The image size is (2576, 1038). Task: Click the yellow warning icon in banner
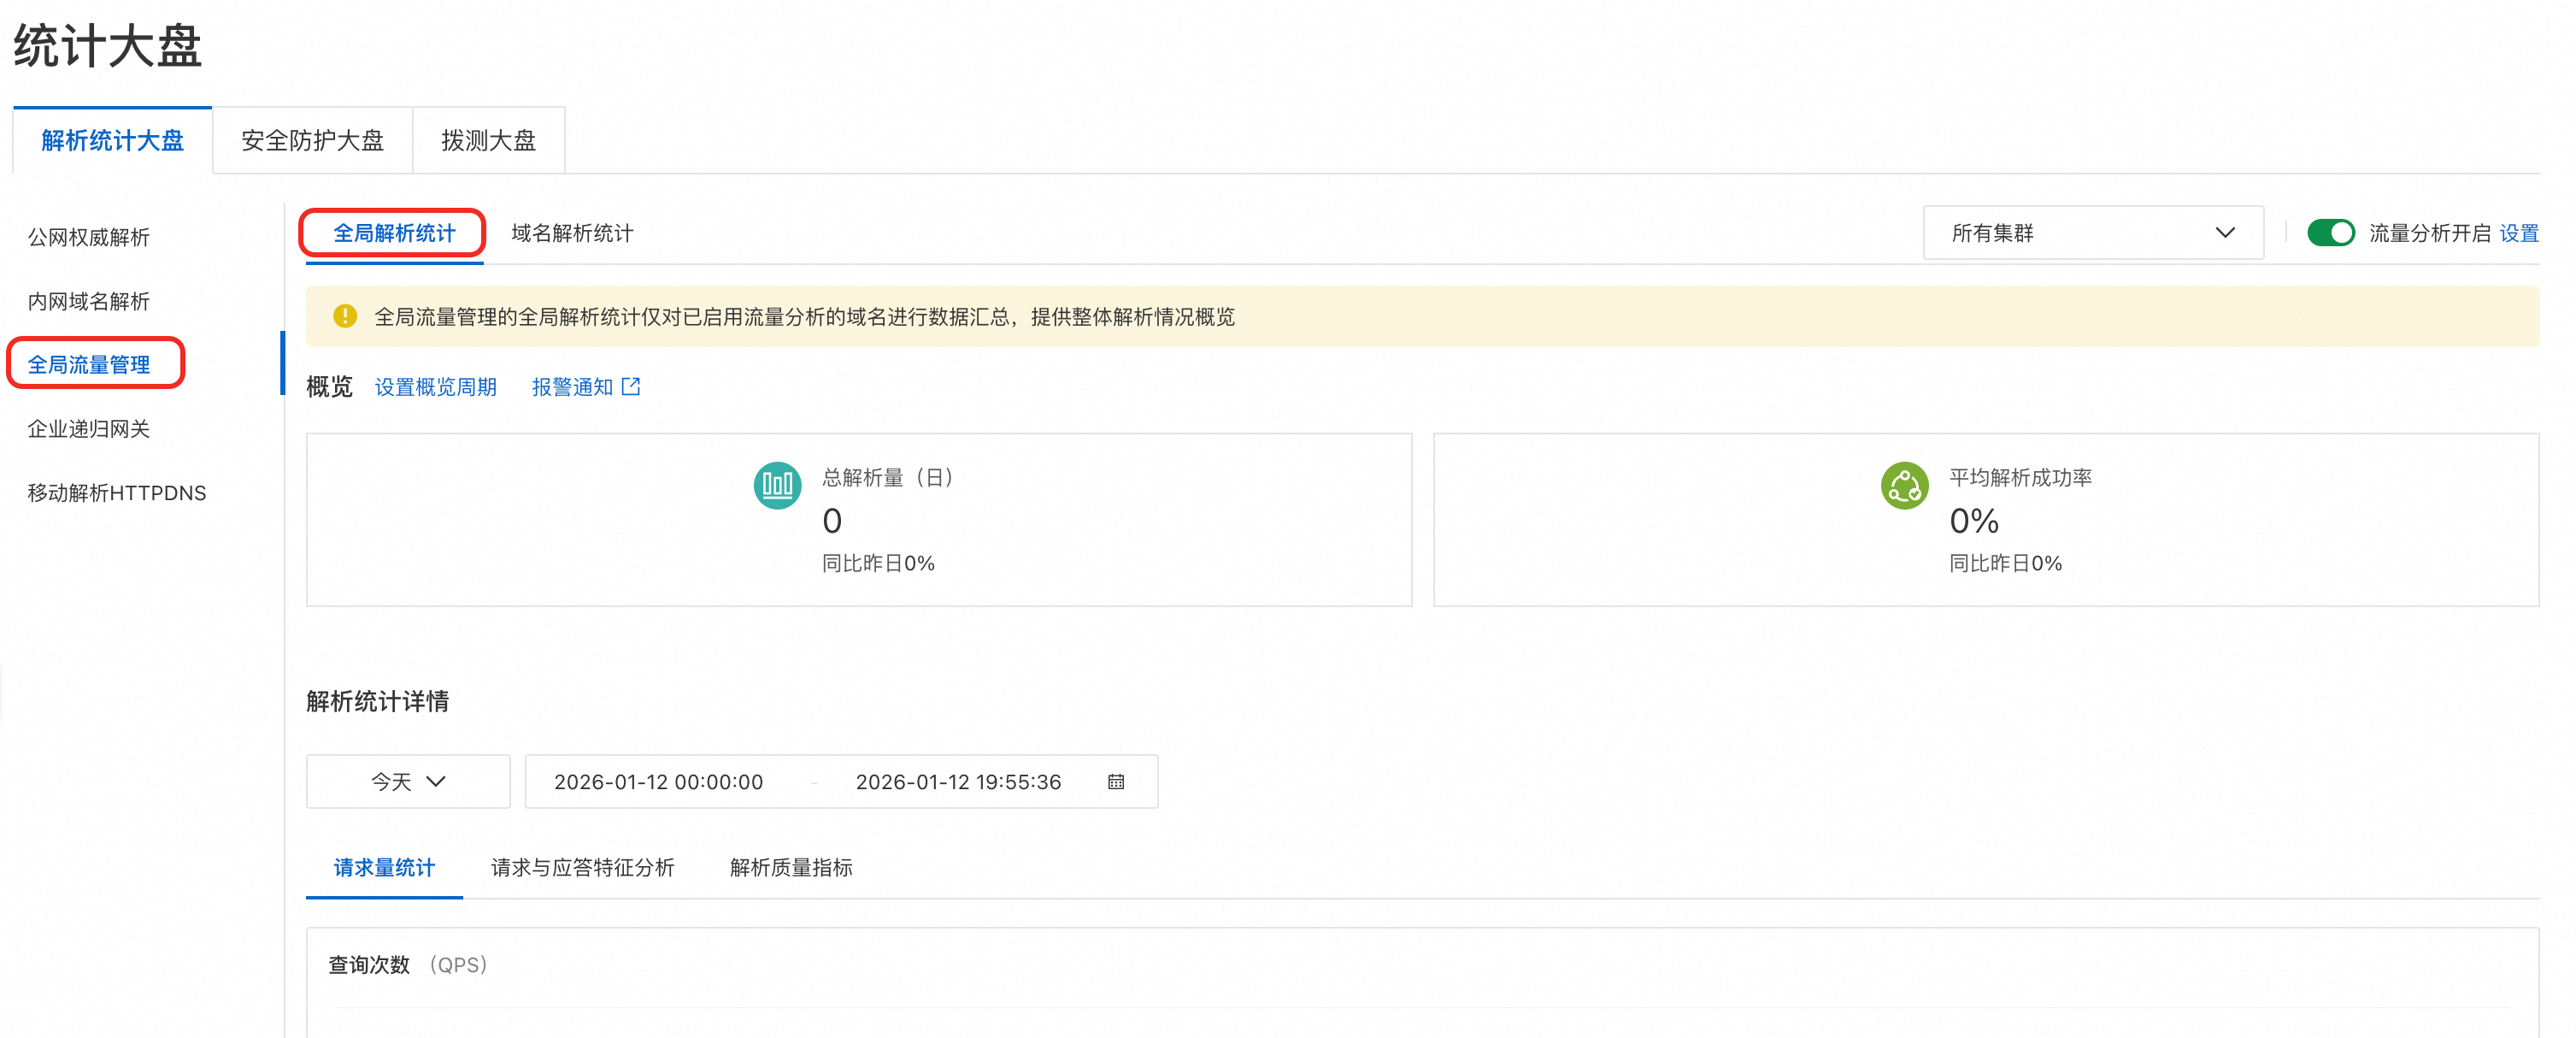345,316
